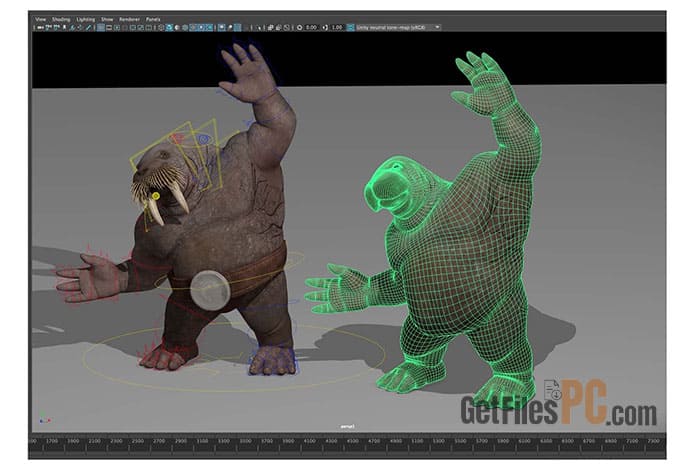Jump to frame 1700 on the timeline
The image size is (700, 473).
point(52,441)
